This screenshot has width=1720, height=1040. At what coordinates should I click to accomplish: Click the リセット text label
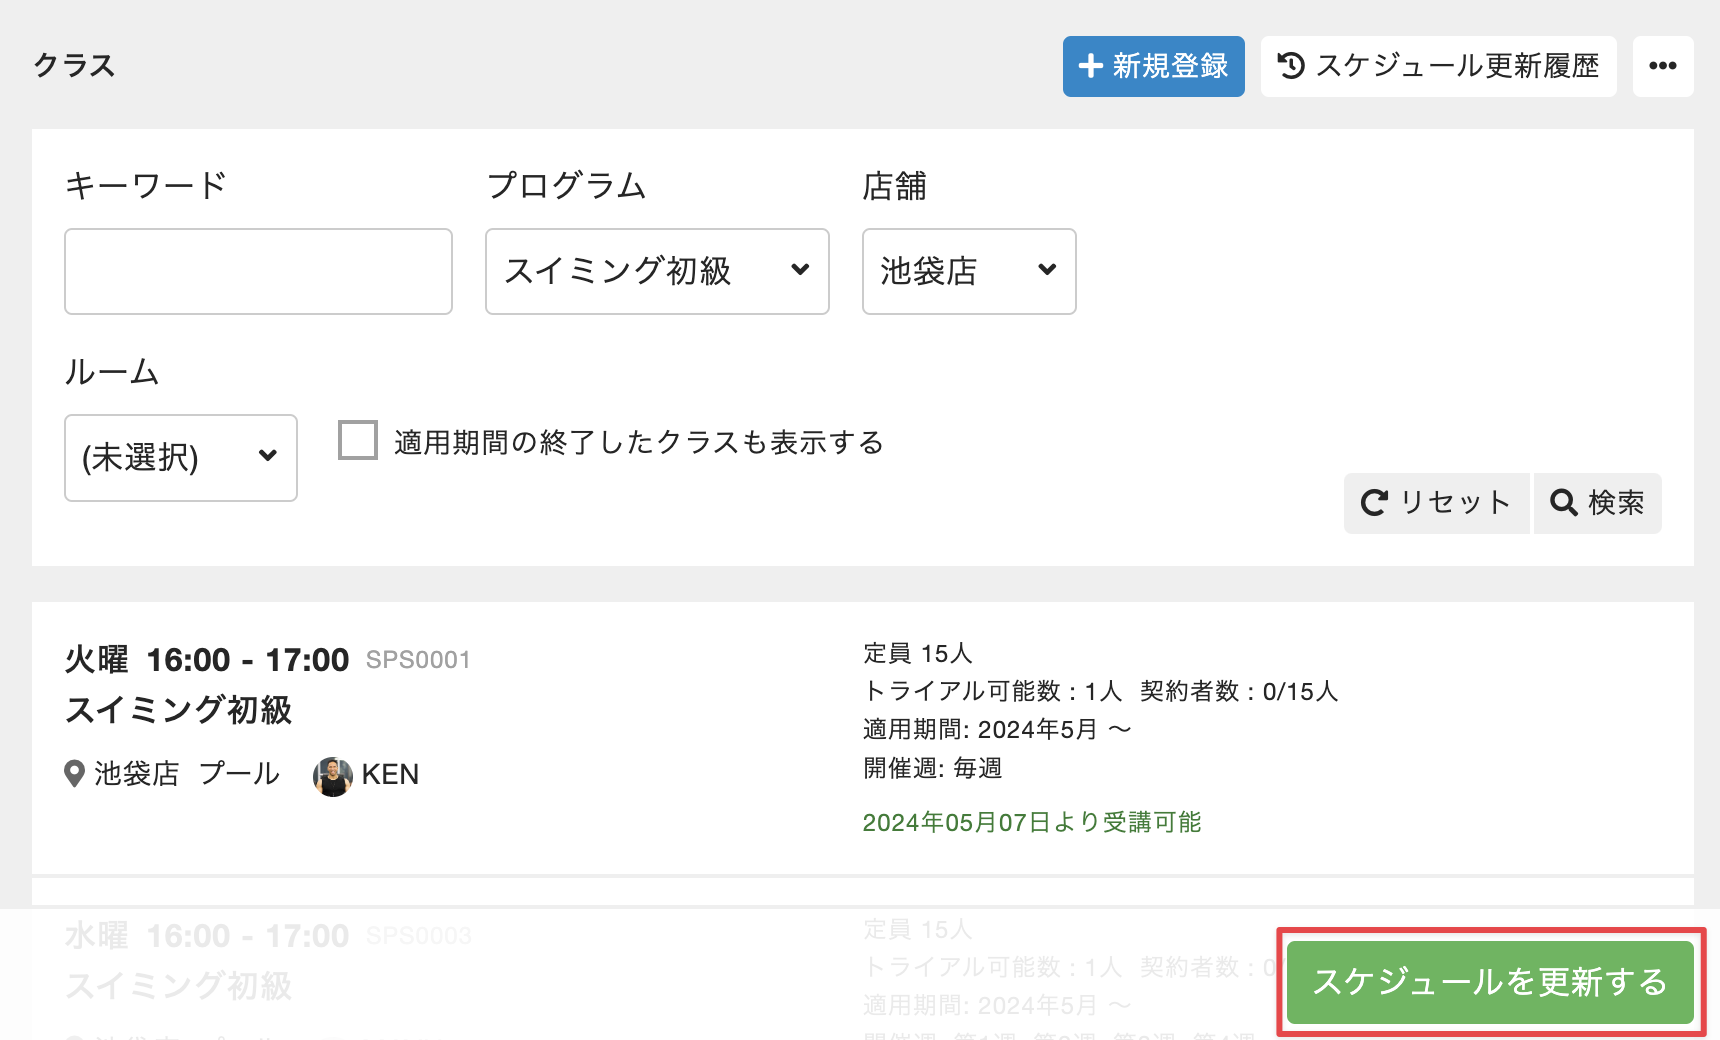tap(1454, 502)
